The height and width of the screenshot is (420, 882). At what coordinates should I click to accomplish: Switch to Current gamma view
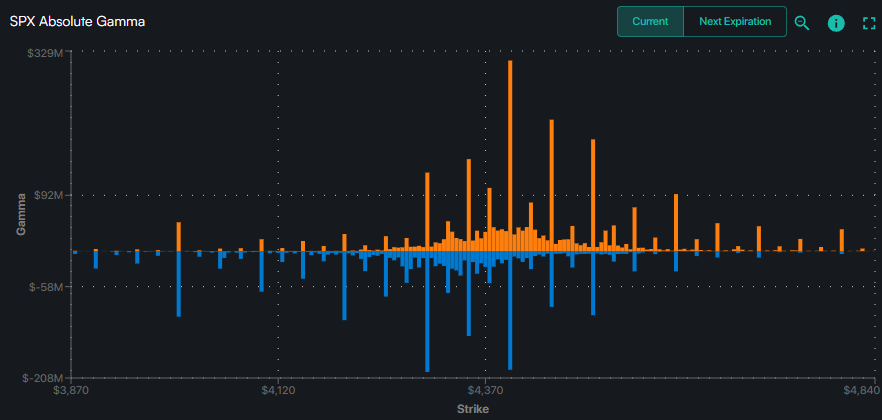[650, 22]
